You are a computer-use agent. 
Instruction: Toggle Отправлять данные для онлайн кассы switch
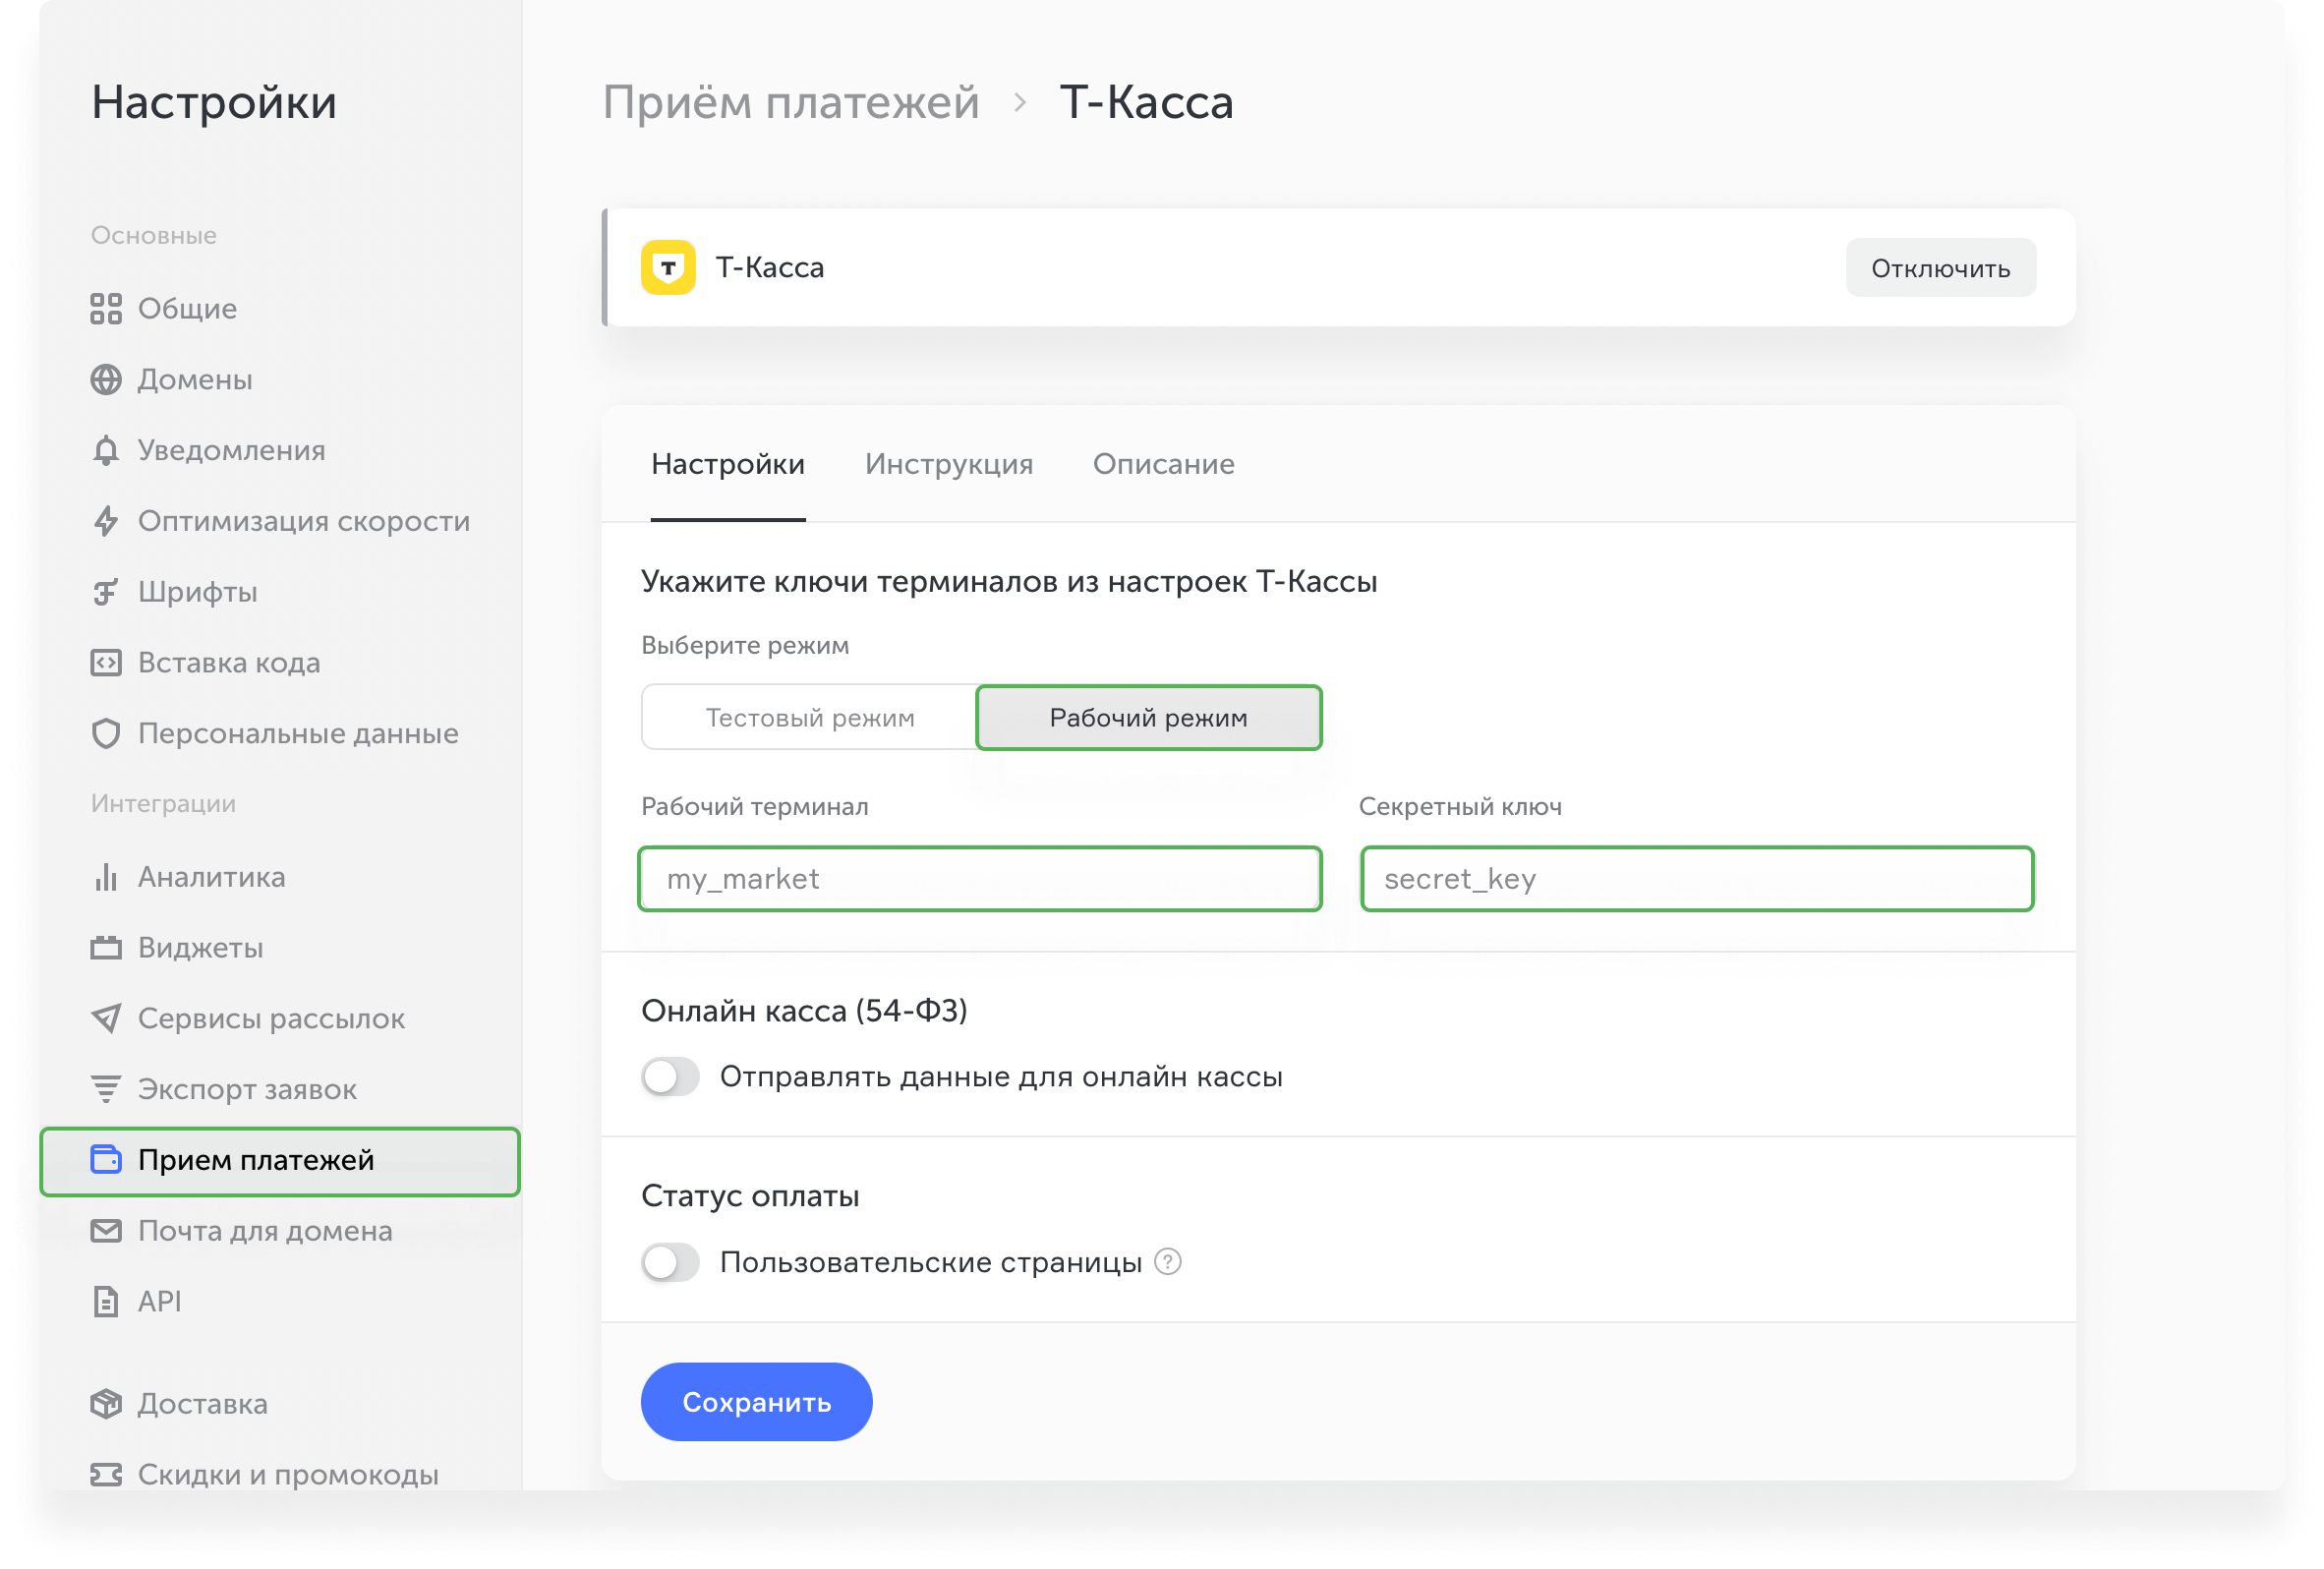pyautogui.click(x=670, y=1078)
